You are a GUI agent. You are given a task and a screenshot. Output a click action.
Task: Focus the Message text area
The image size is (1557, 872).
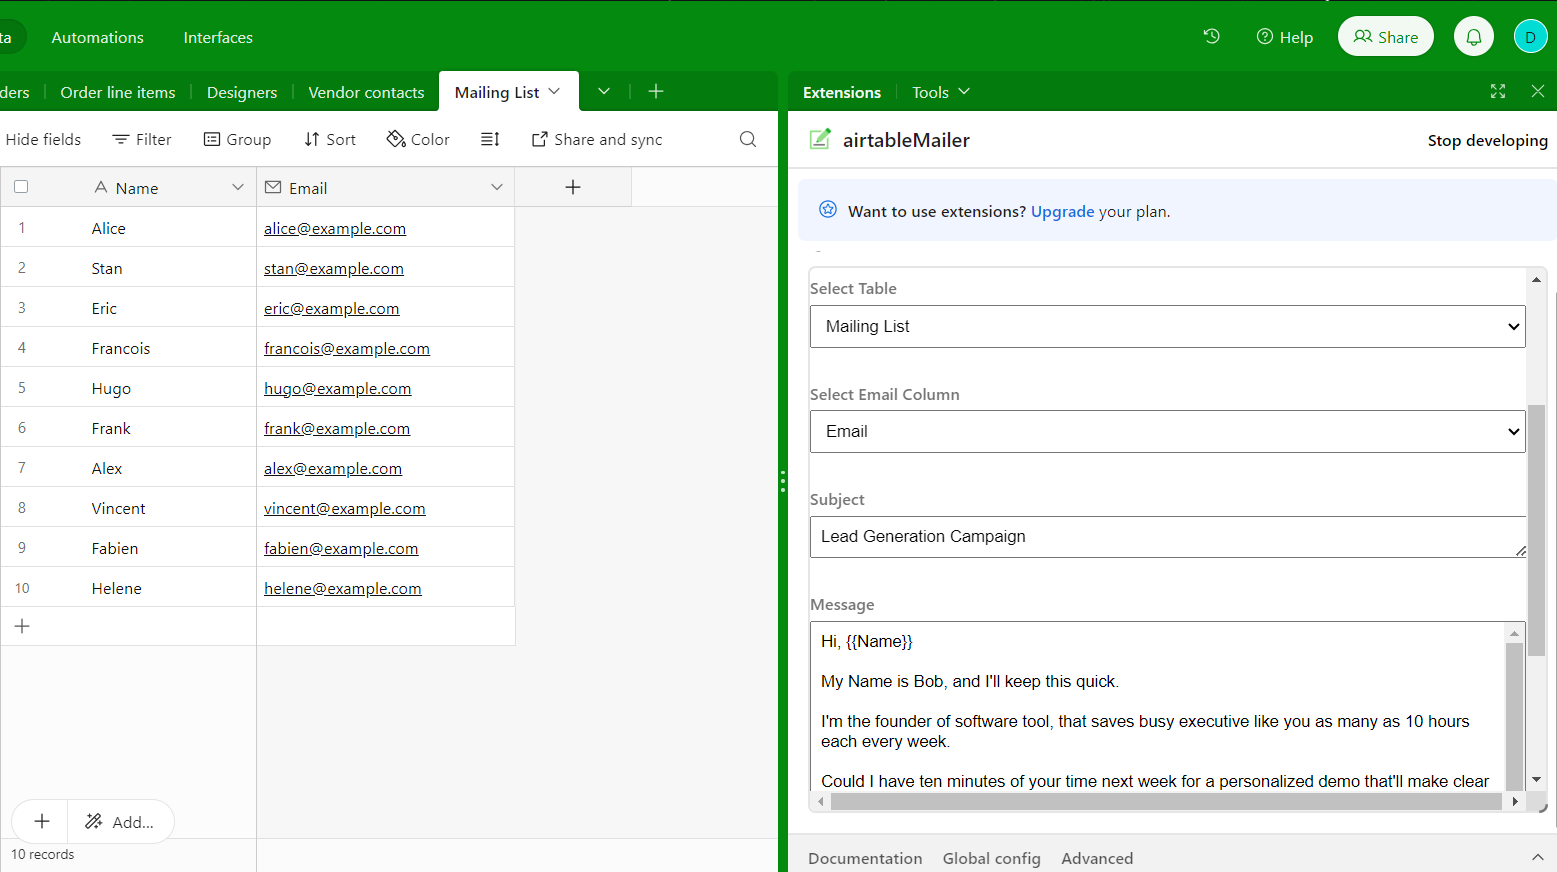tap(1157, 706)
